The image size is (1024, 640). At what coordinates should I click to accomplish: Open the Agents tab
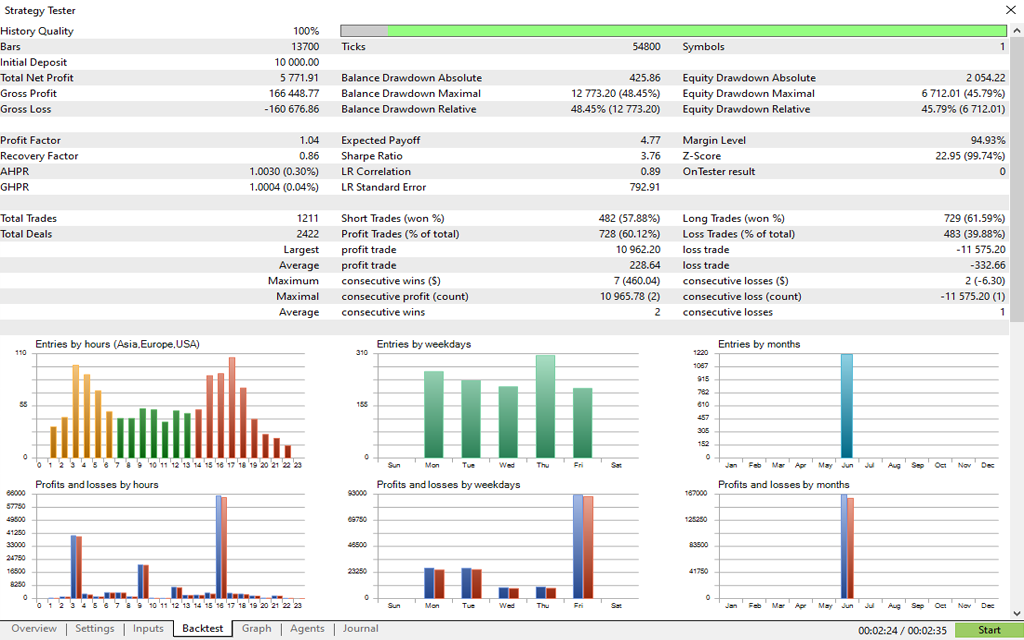pyautogui.click(x=307, y=629)
